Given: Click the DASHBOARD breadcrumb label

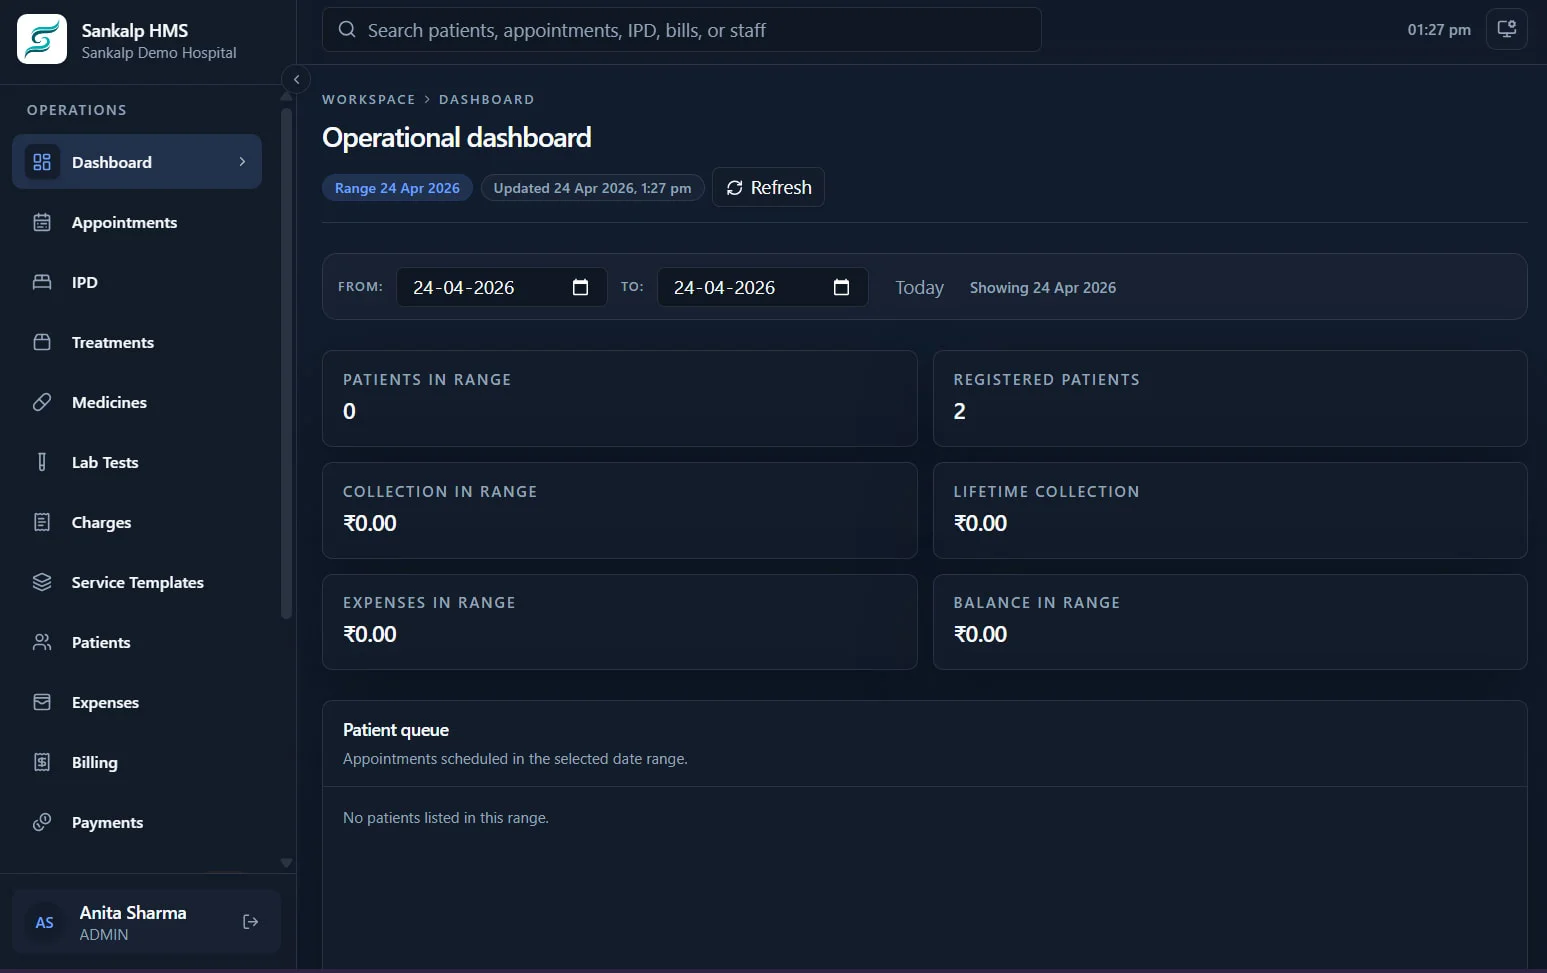Looking at the screenshot, I should 487,99.
